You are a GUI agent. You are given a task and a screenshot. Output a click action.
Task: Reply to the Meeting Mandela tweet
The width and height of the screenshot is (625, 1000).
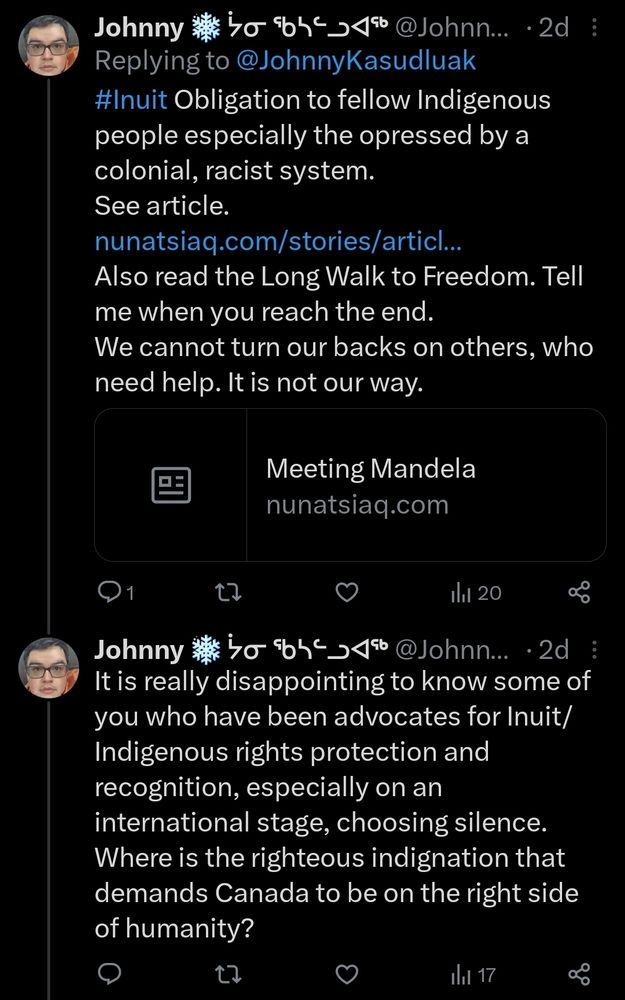click(115, 593)
